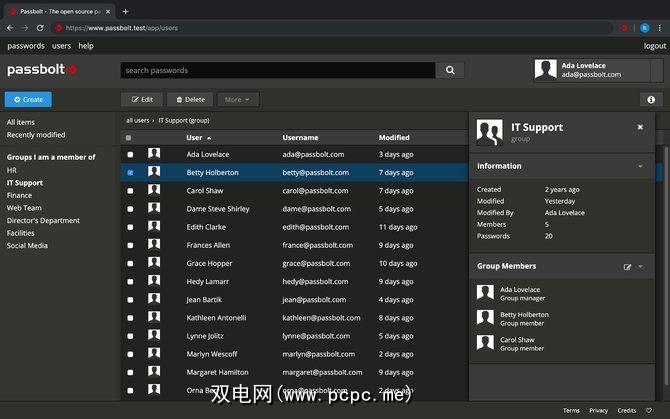Open the passwords menu
This screenshot has height=419, width=670.
click(x=26, y=46)
